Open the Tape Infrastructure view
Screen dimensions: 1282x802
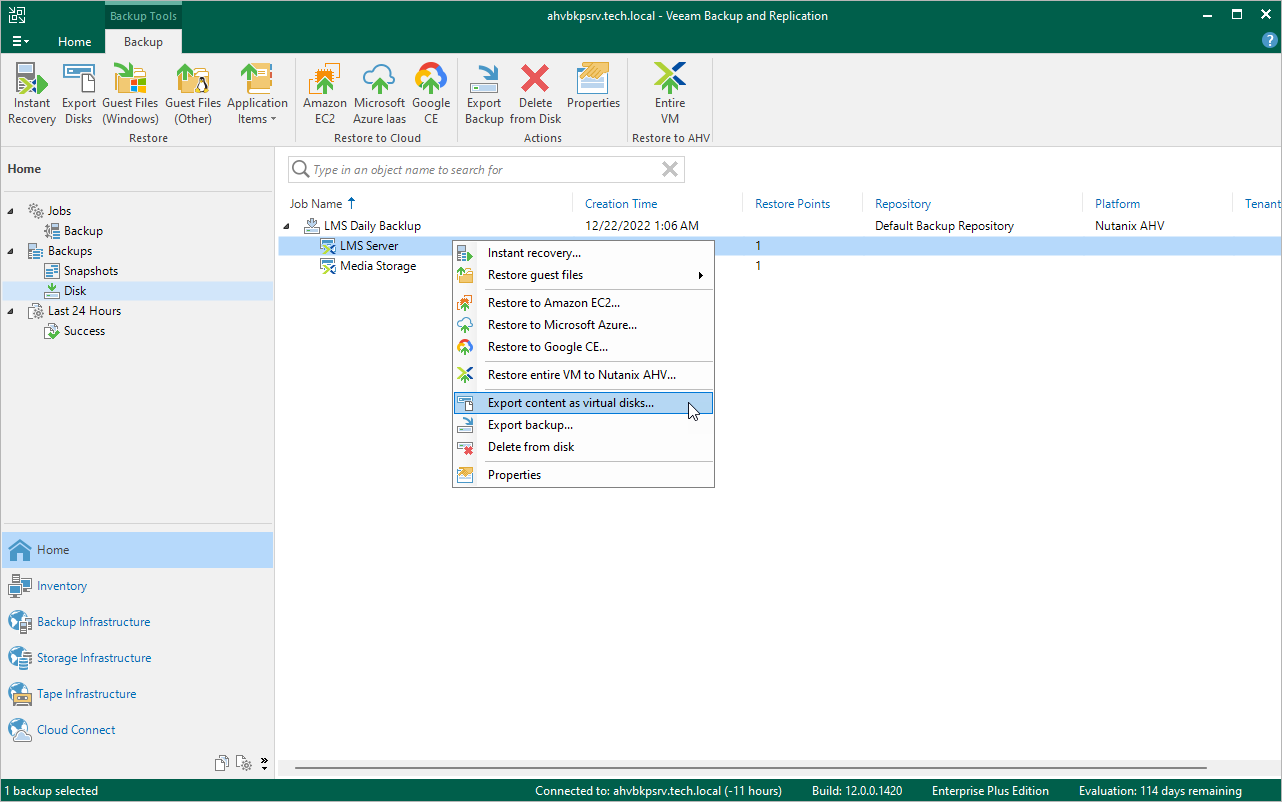pos(137,694)
